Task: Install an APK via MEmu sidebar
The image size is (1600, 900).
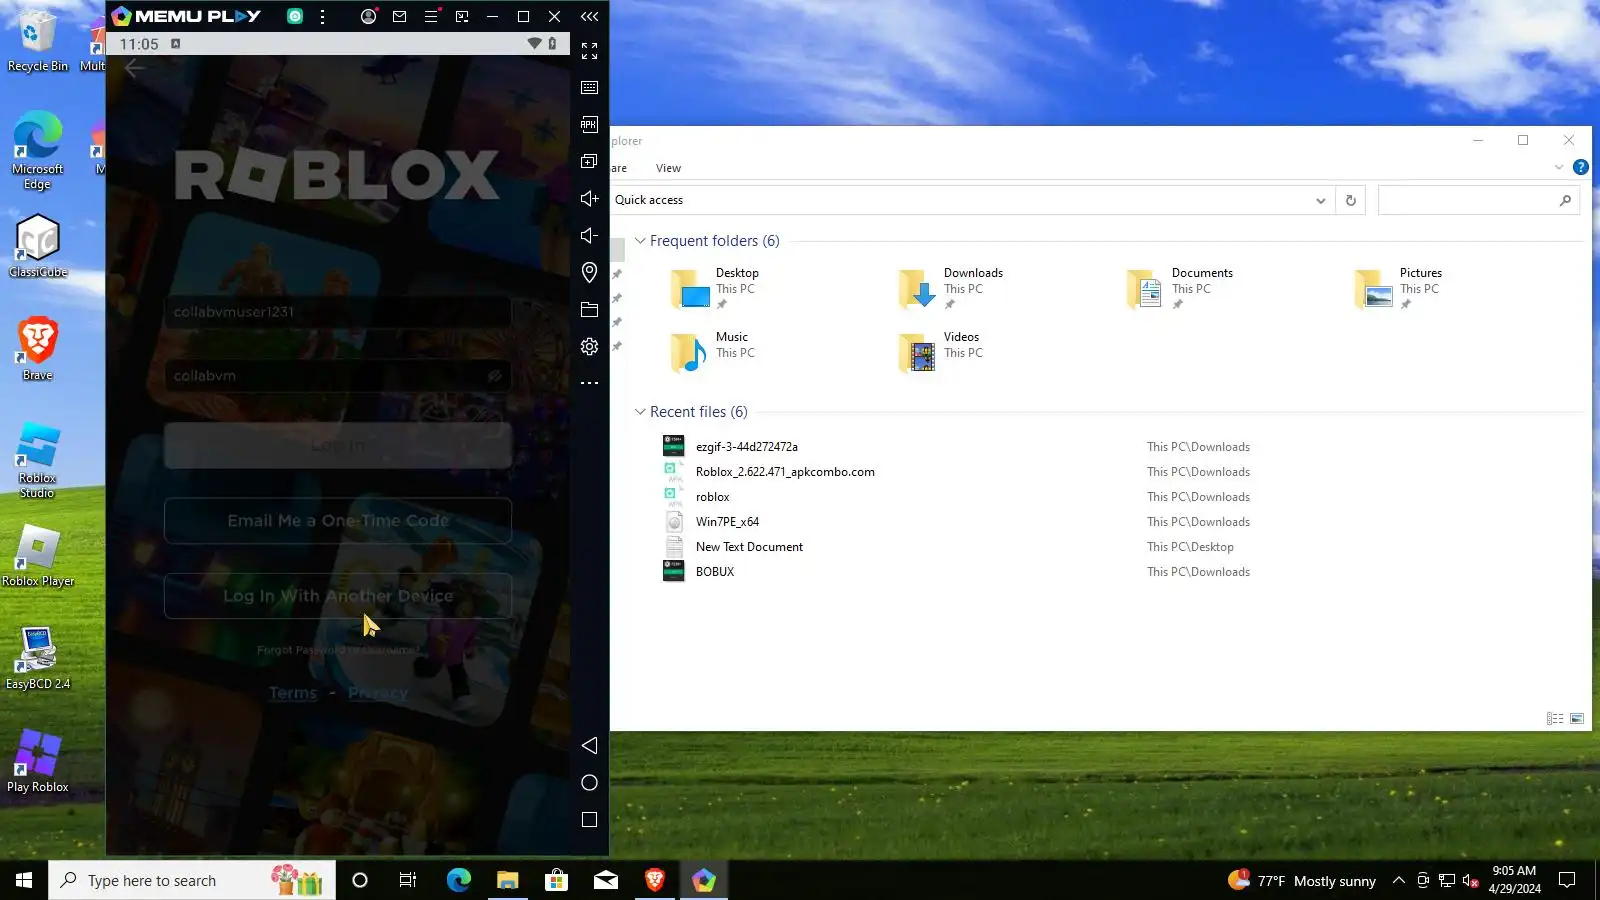Action: [x=590, y=124]
